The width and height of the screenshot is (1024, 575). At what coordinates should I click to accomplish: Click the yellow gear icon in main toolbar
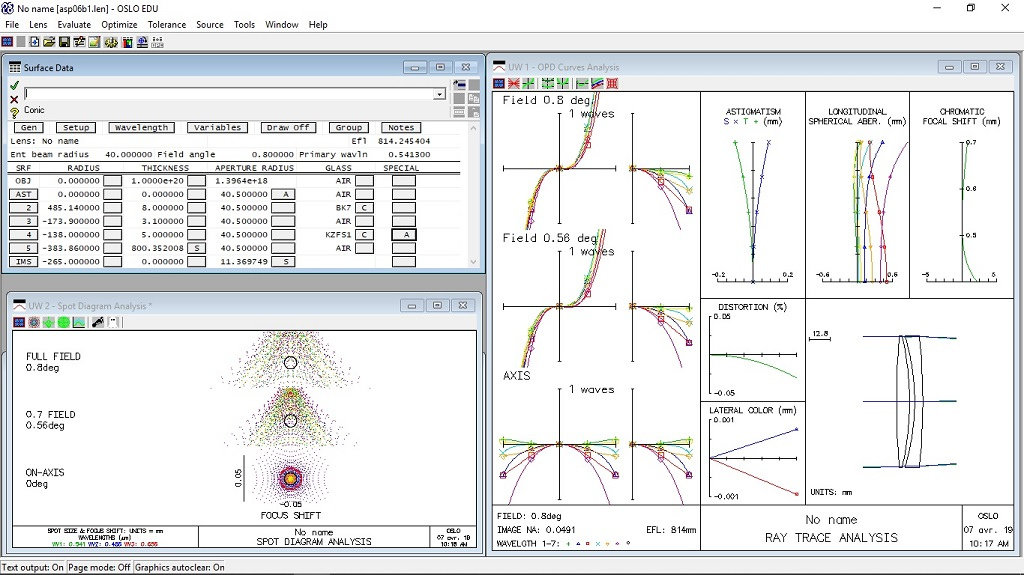111,42
